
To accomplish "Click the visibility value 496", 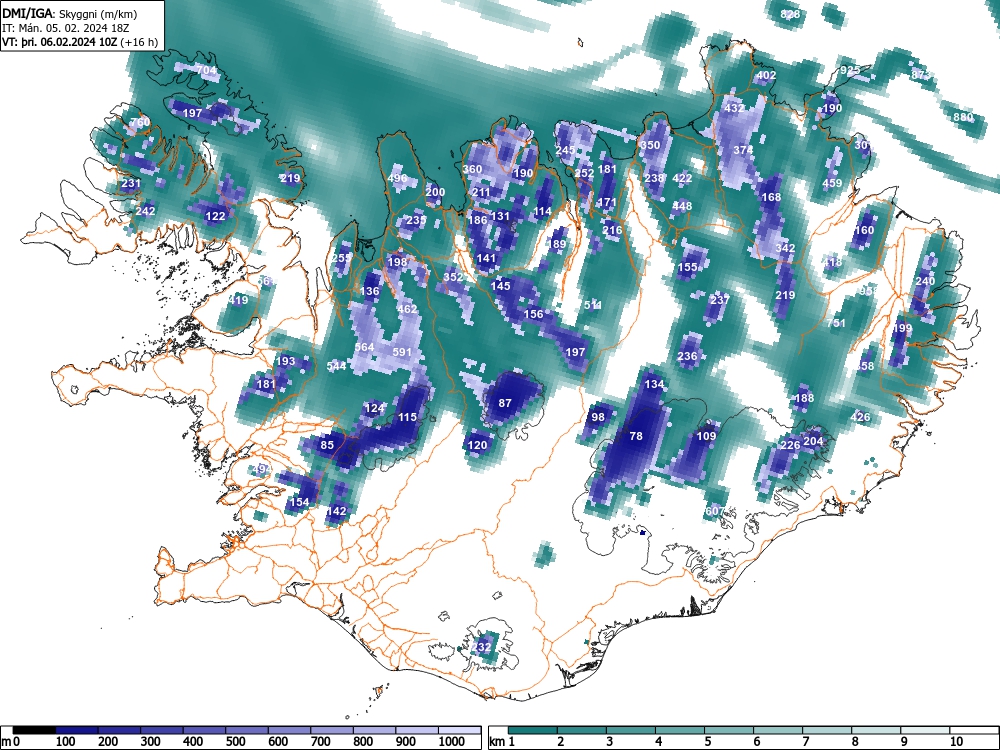I will 397,178.
